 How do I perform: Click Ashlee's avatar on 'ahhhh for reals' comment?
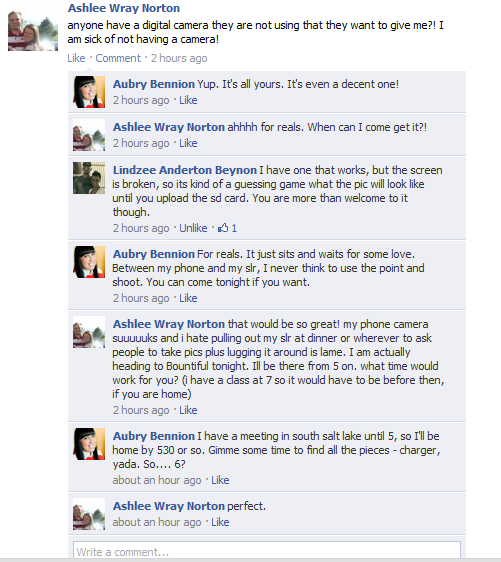(x=89, y=135)
